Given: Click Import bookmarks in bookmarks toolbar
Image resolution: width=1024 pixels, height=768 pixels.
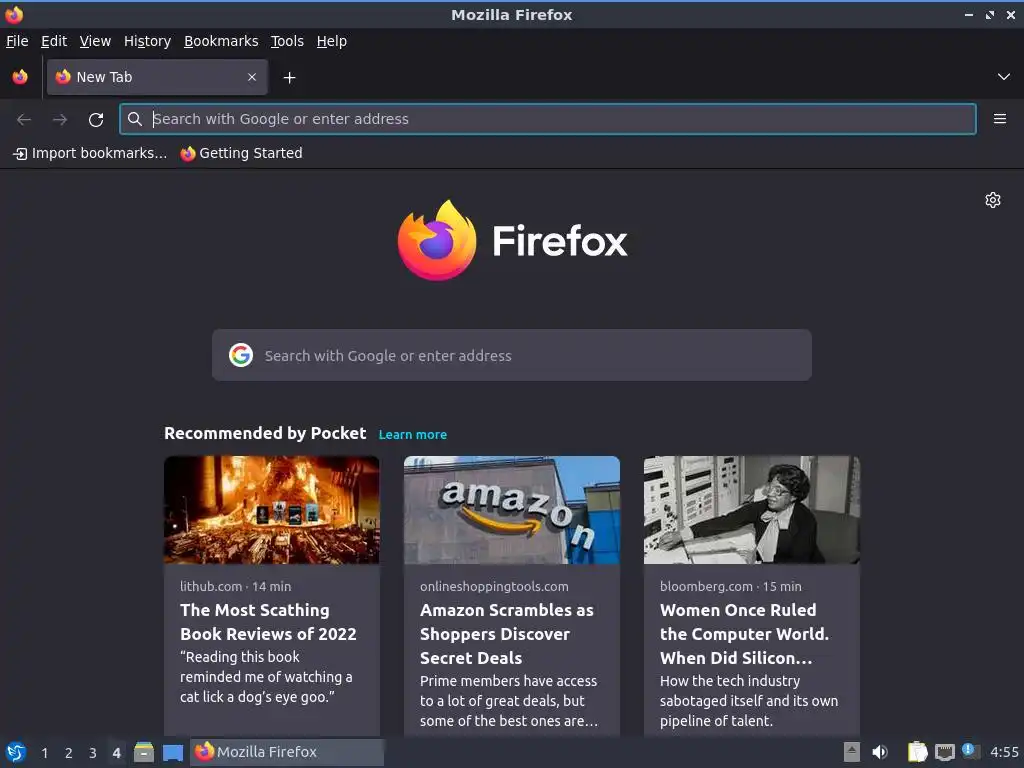Looking at the screenshot, I should 90,153.
